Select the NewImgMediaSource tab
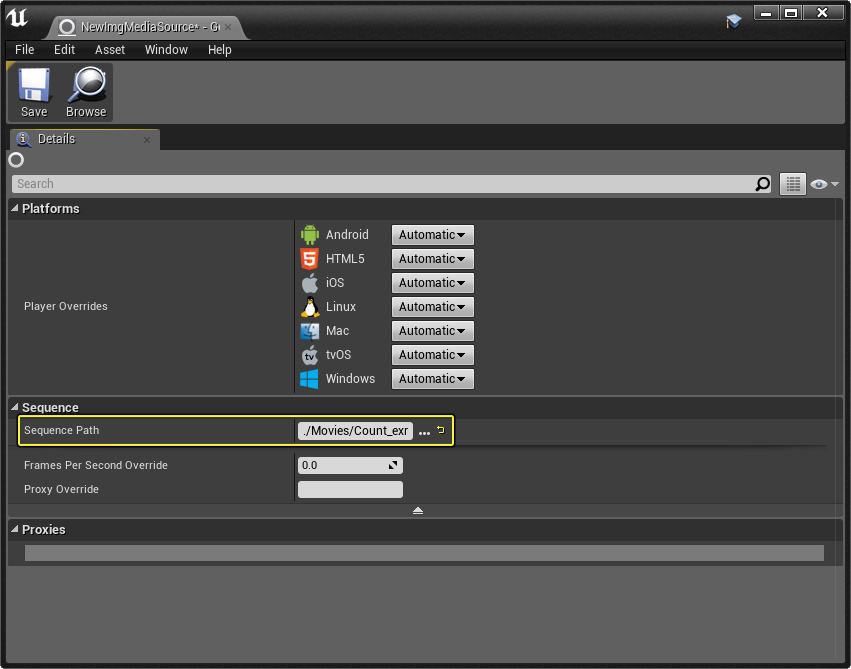Viewport: 851px width, 669px height. [x=145, y=27]
